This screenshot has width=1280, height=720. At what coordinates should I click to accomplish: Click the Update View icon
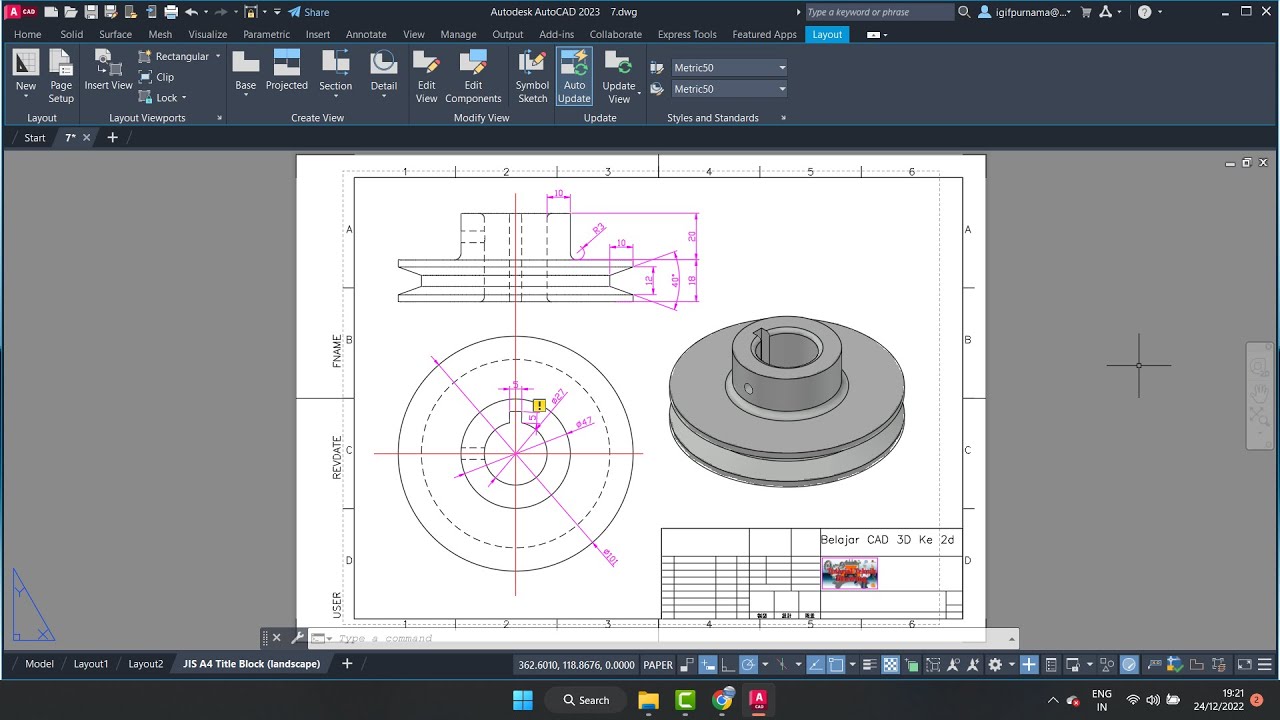click(619, 65)
